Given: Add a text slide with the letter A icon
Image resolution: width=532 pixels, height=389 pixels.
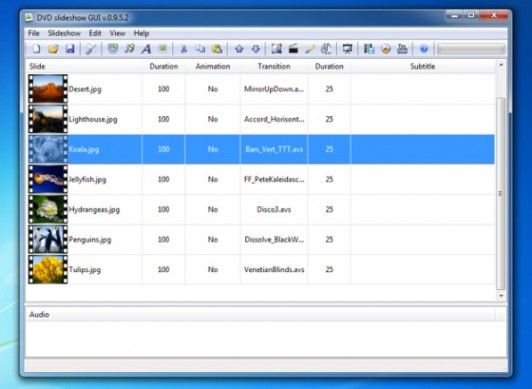Looking at the screenshot, I should tap(146, 49).
